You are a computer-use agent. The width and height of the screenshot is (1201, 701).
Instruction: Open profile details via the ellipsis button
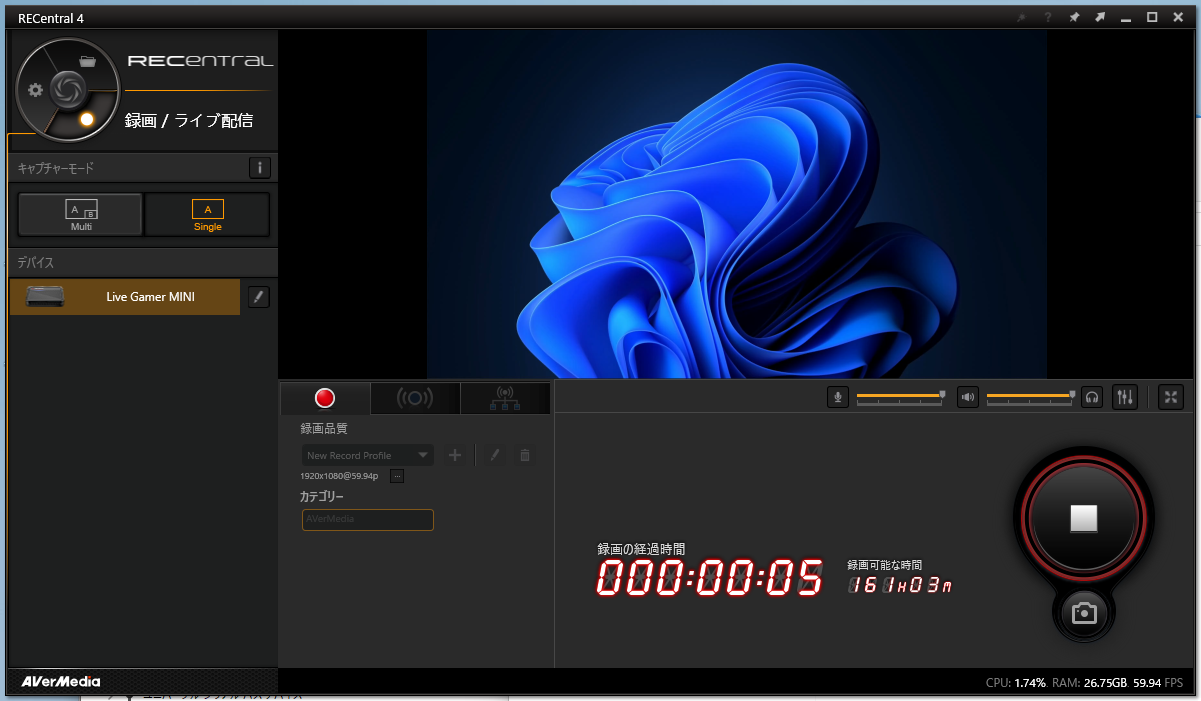point(397,476)
